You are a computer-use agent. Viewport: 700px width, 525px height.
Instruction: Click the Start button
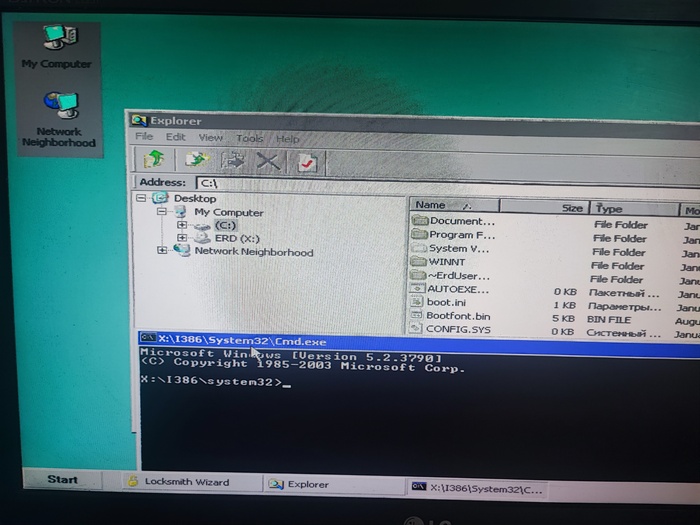(x=62, y=480)
